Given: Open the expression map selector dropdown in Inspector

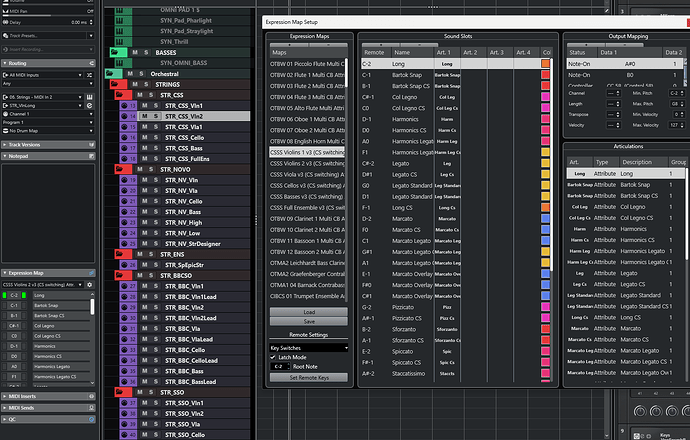Looking at the screenshot, I should pyautogui.click(x=42, y=285).
